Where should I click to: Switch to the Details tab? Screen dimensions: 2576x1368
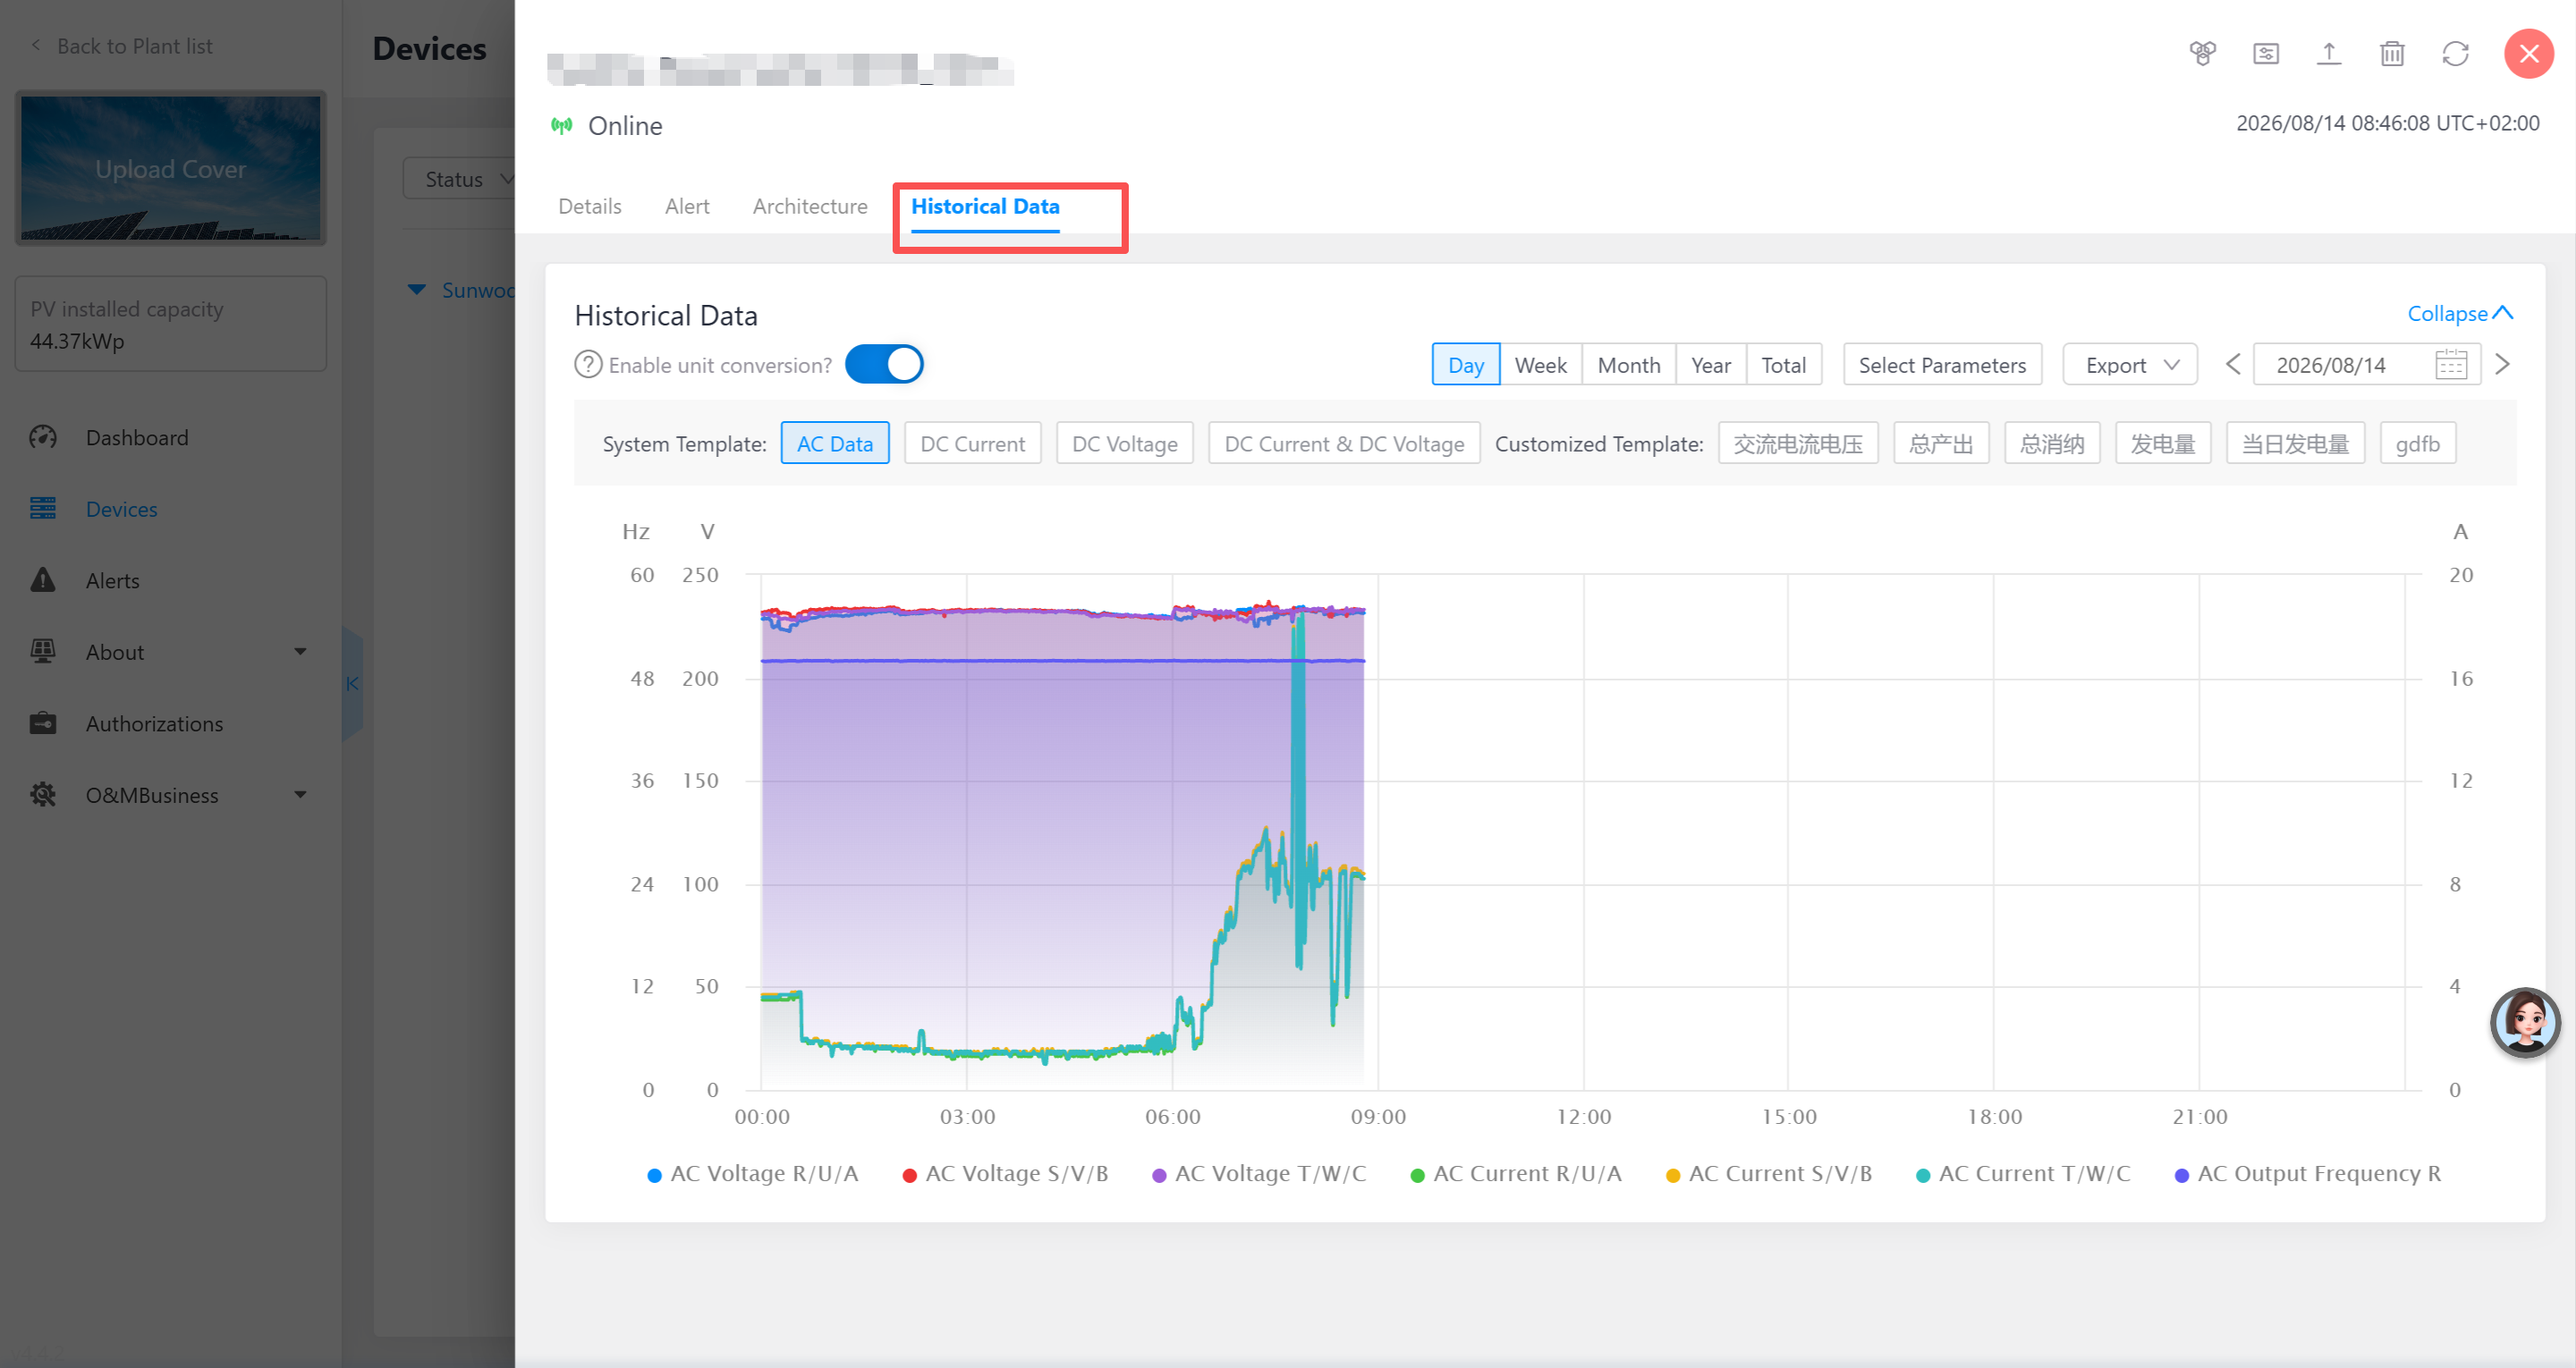[x=590, y=206]
